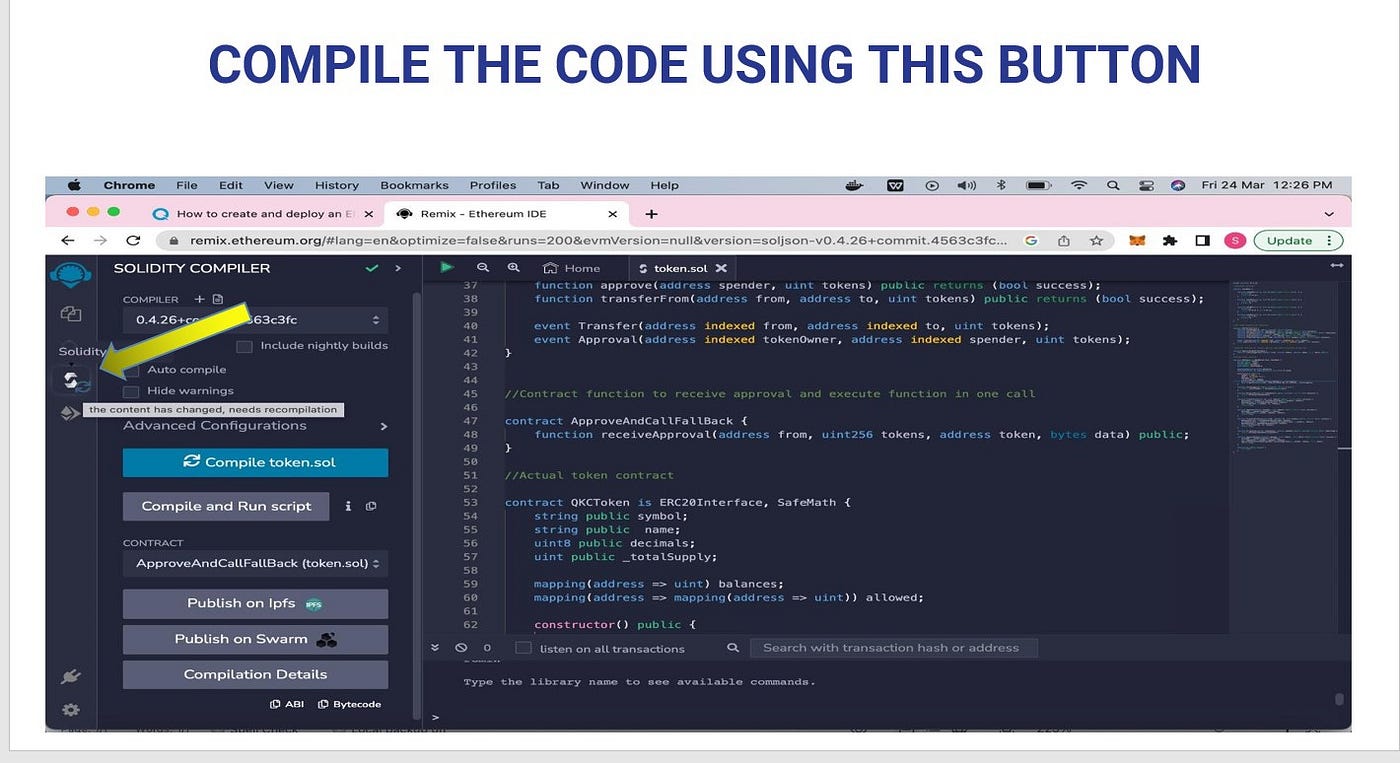Open macOS Control Center
1400x763 pixels.
tap(1146, 185)
